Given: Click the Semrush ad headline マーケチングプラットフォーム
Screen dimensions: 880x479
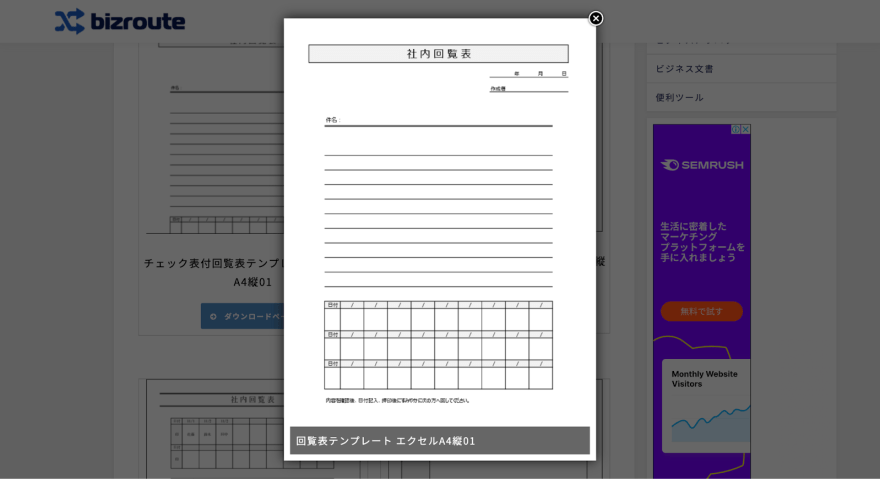Looking at the screenshot, I should click(702, 241).
